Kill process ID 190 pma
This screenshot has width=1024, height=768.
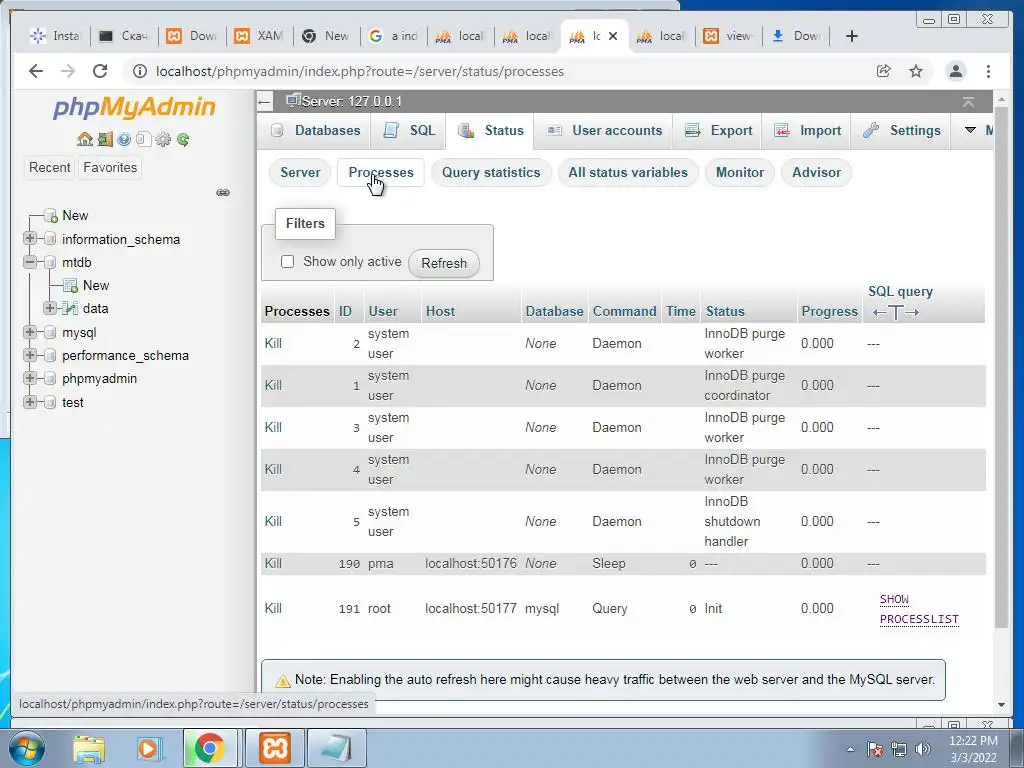[x=273, y=563]
